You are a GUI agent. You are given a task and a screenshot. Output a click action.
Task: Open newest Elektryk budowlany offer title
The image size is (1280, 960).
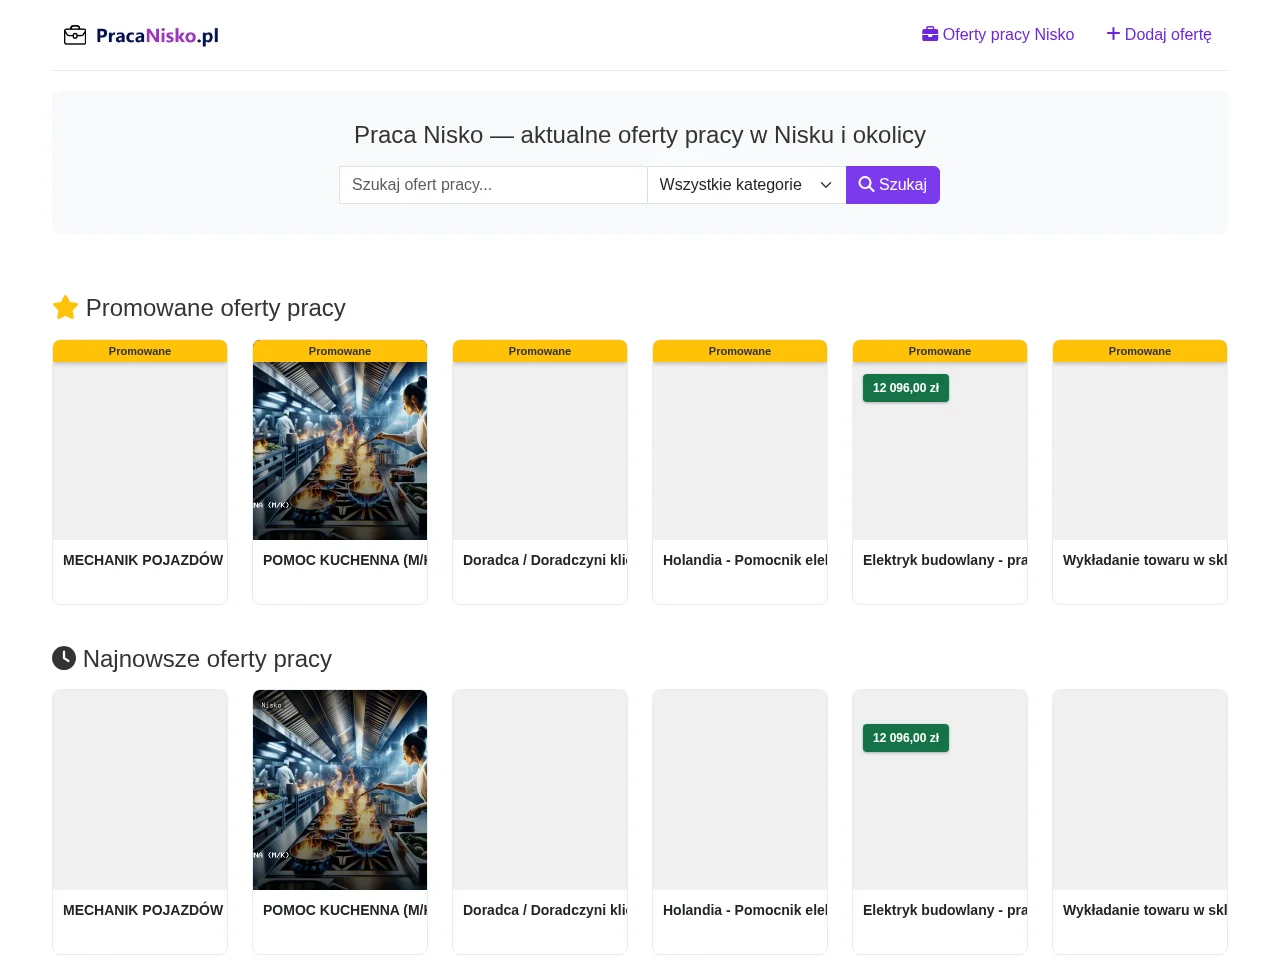[945, 910]
